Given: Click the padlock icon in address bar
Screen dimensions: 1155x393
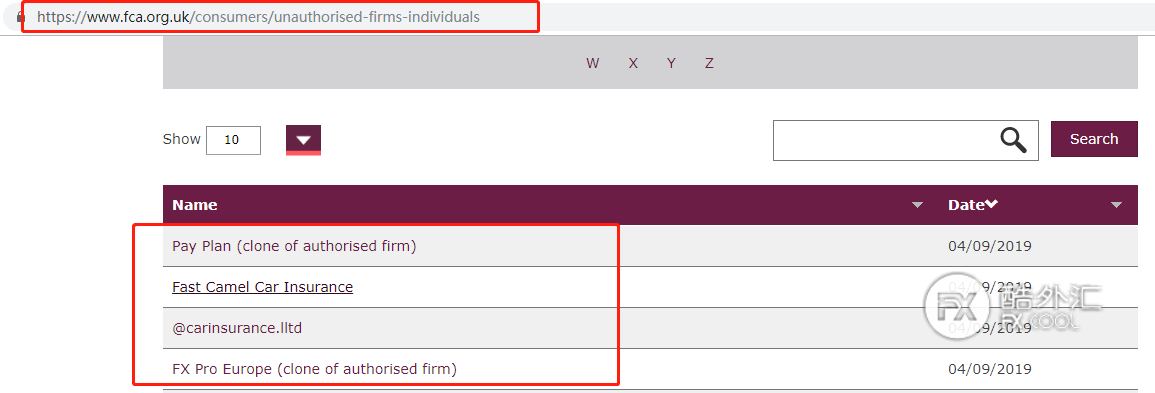Looking at the screenshot, I should [x=20, y=17].
